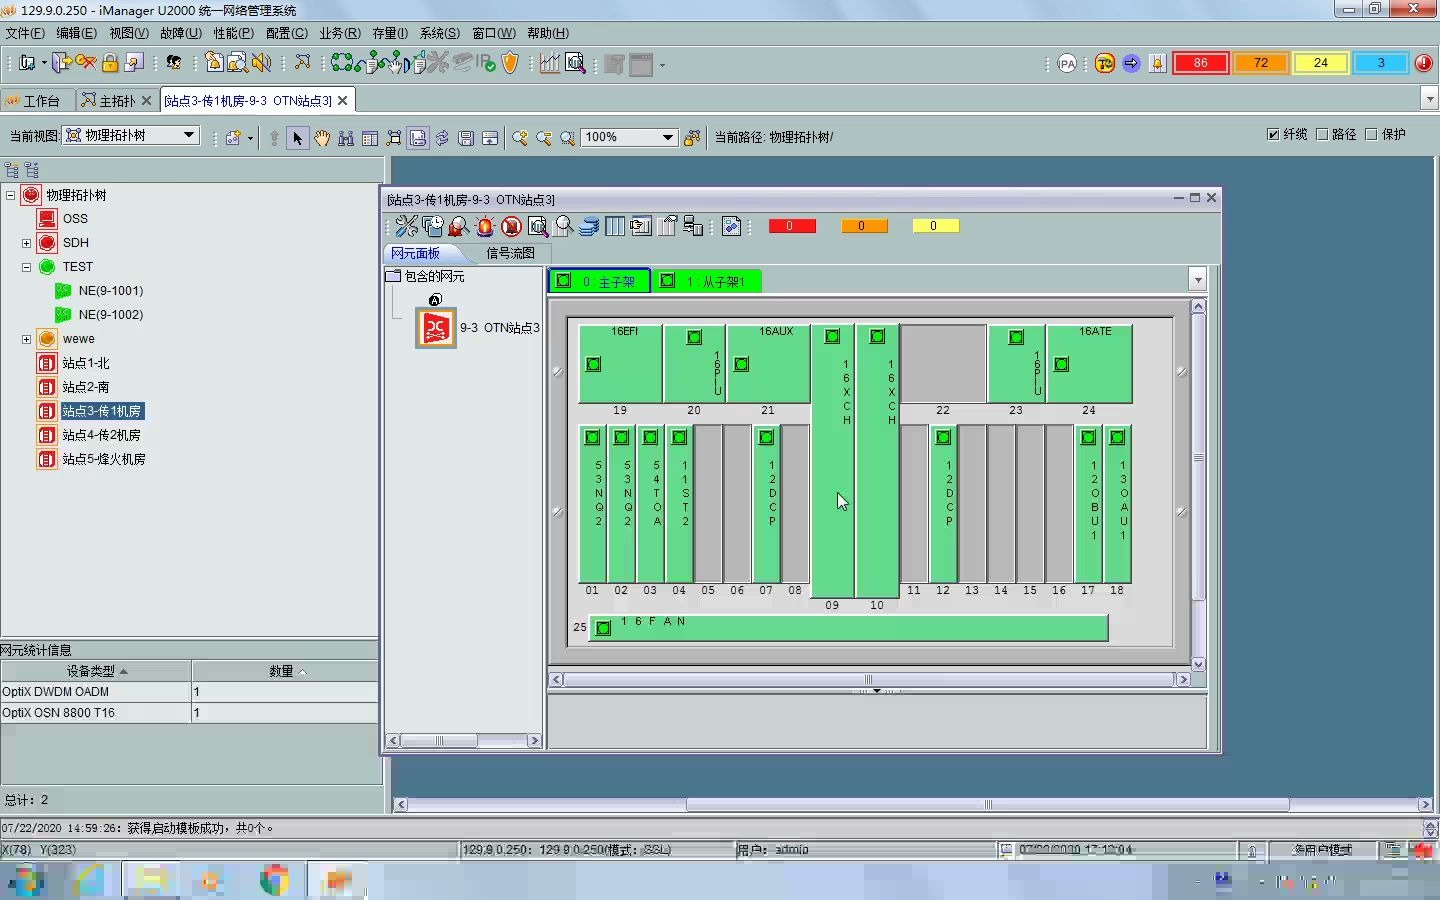Click the save view floppy icon
This screenshot has height=900, width=1440.
click(466, 138)
